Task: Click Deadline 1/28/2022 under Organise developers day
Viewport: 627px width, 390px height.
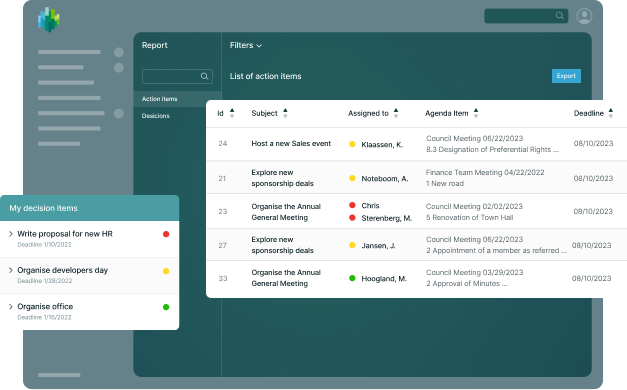Action: (x=44, y=281)
